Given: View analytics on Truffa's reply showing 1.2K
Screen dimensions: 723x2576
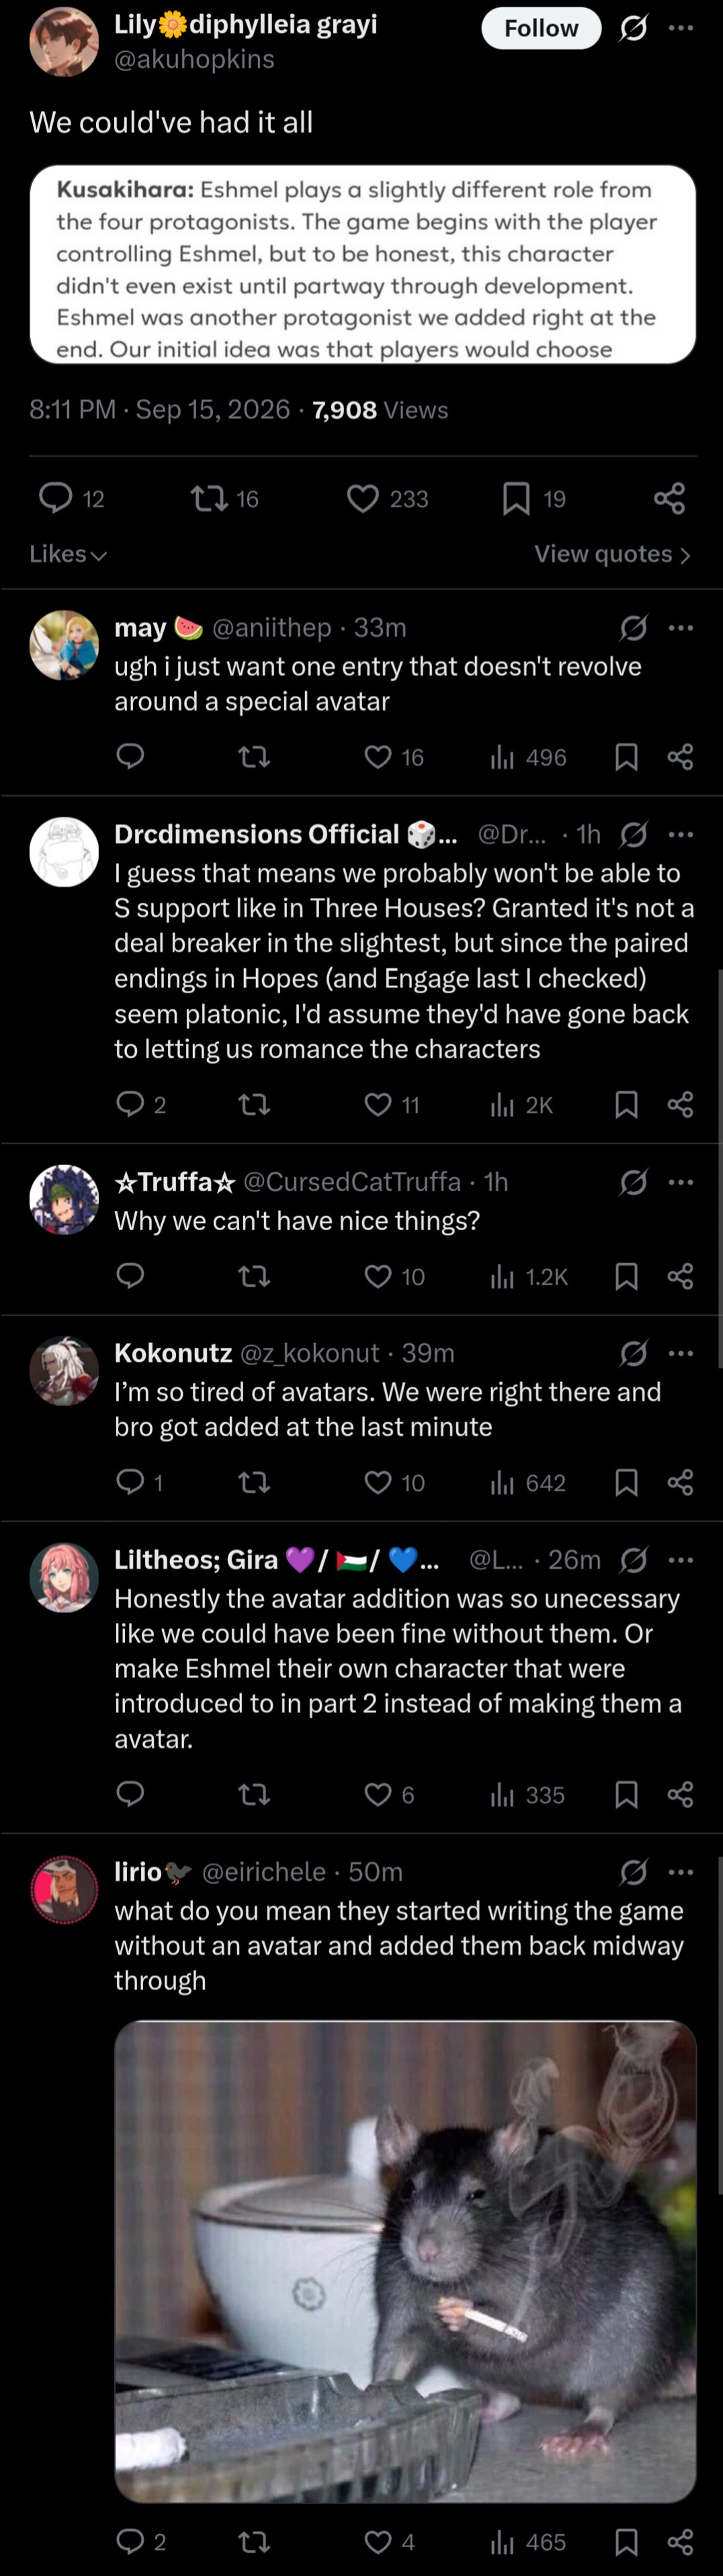Looking at the screenshot, I should click(x=529, y=1276).
